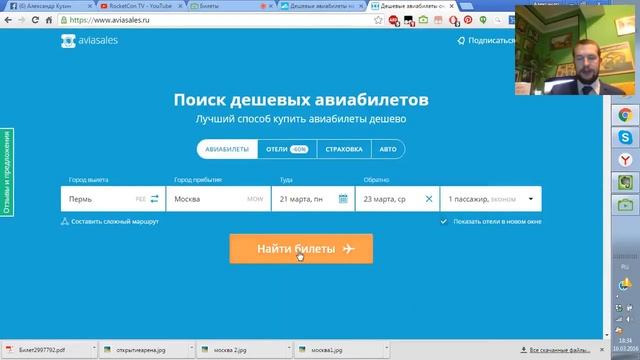Expand options for Билет2997792.pdf download

tap(94, 349)
